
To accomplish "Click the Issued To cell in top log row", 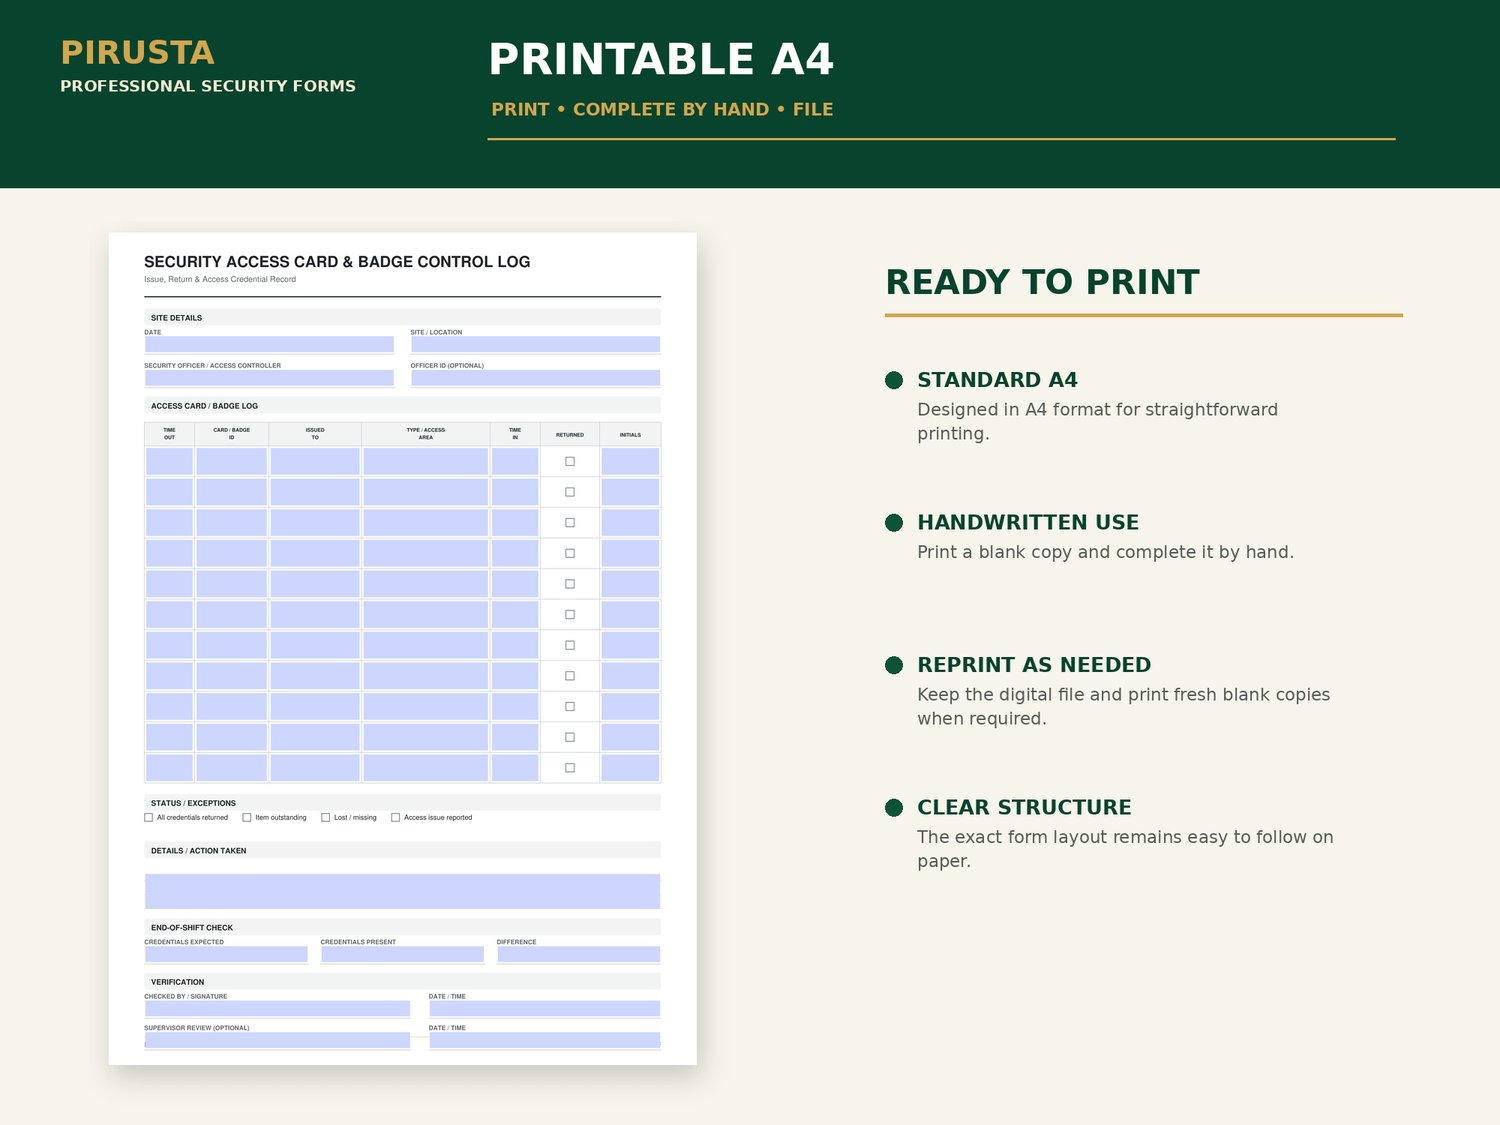I will coord(315,462).
